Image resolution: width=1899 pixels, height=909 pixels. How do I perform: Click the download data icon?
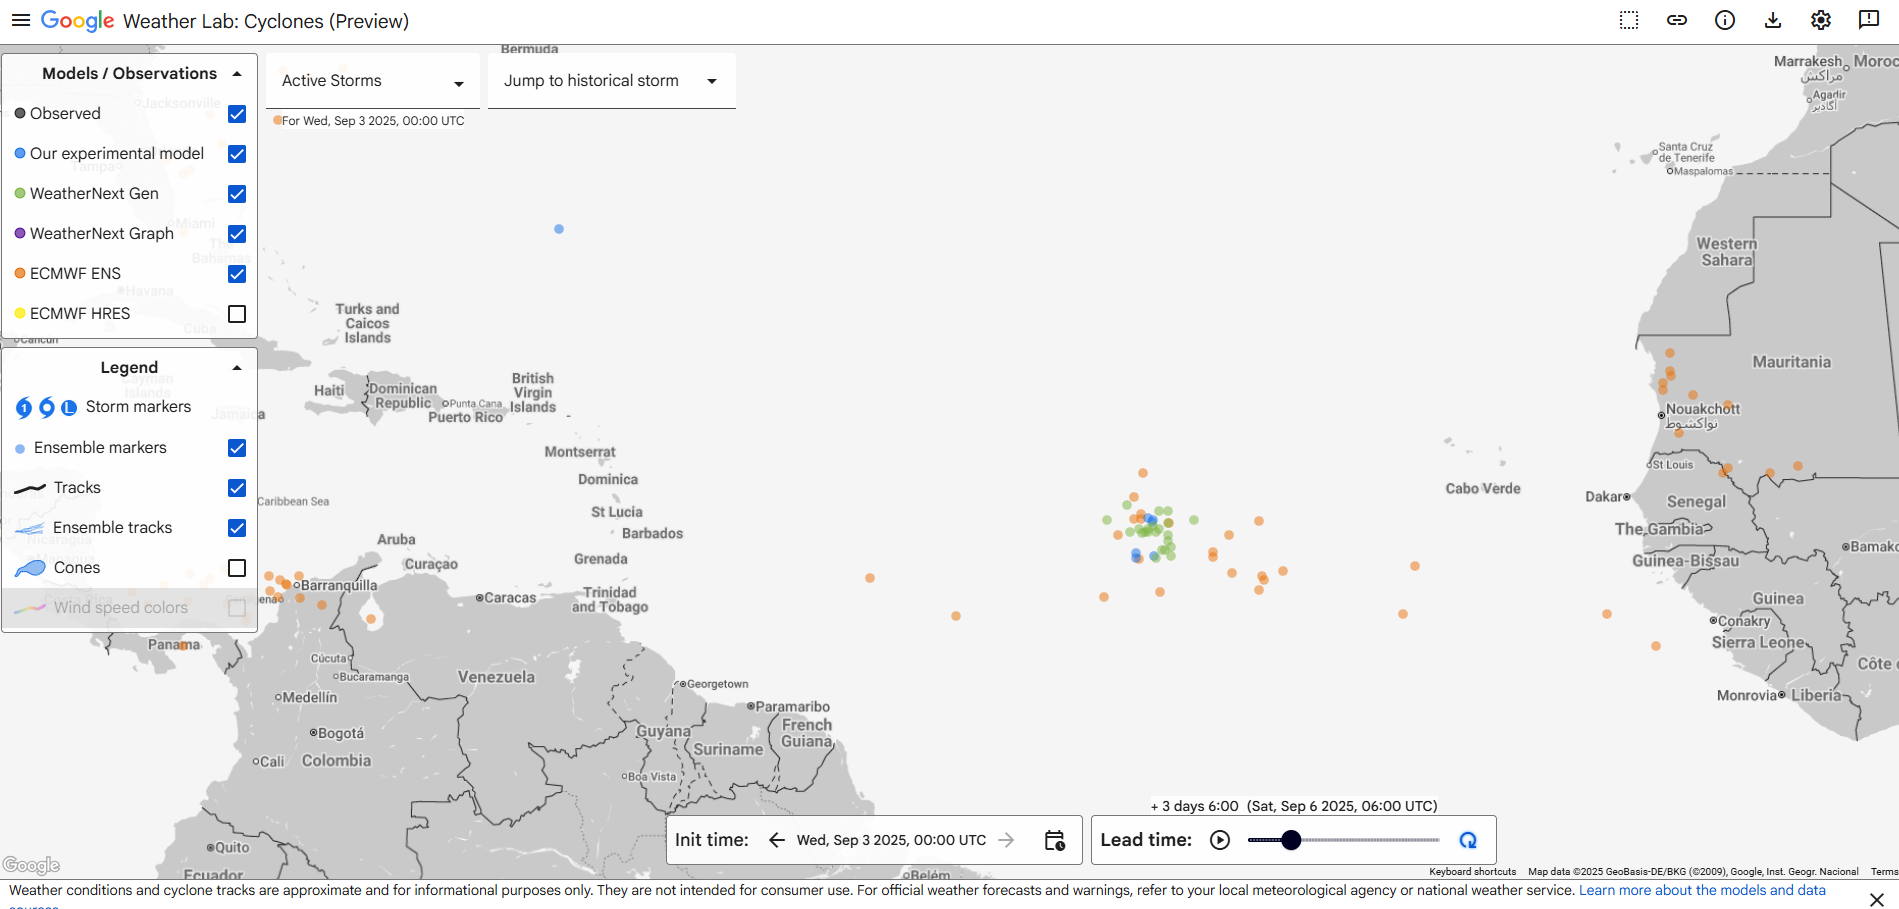(x=1773, y=20)
